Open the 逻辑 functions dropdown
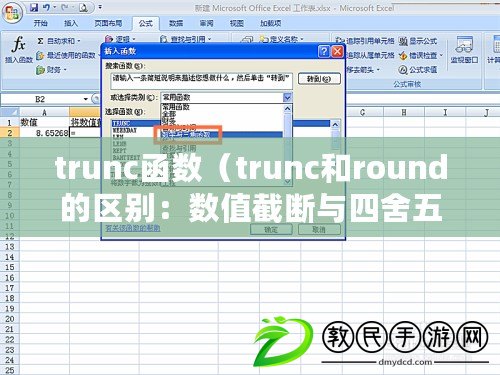The height and width of the screenshot is (375, 500). coord(120,39)
